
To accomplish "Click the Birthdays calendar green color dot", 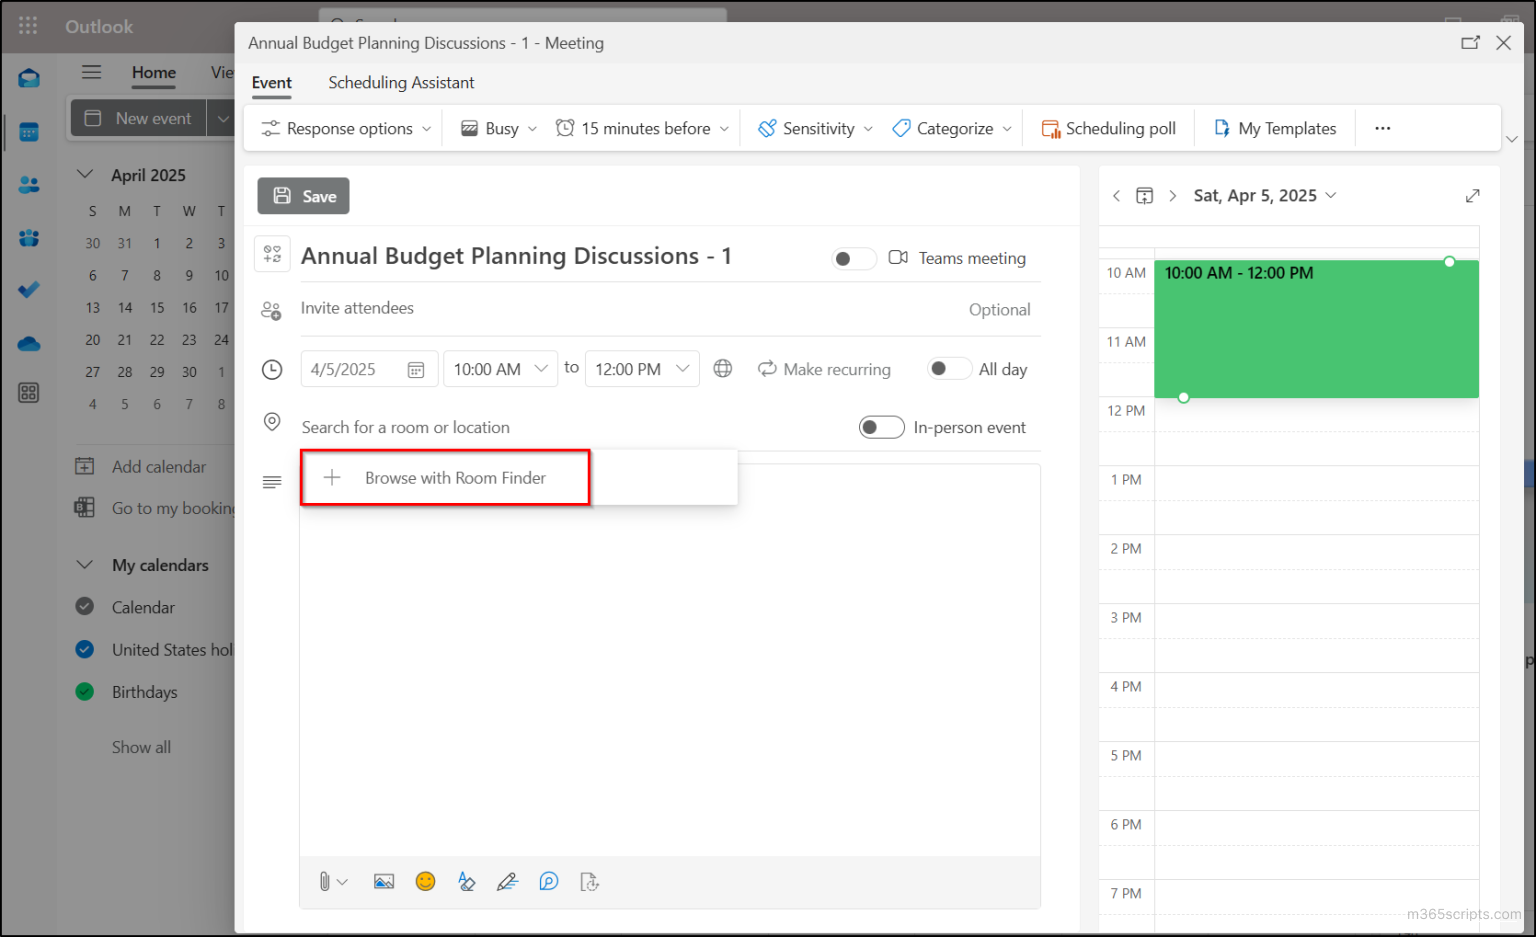I will [x=85, y=692].
